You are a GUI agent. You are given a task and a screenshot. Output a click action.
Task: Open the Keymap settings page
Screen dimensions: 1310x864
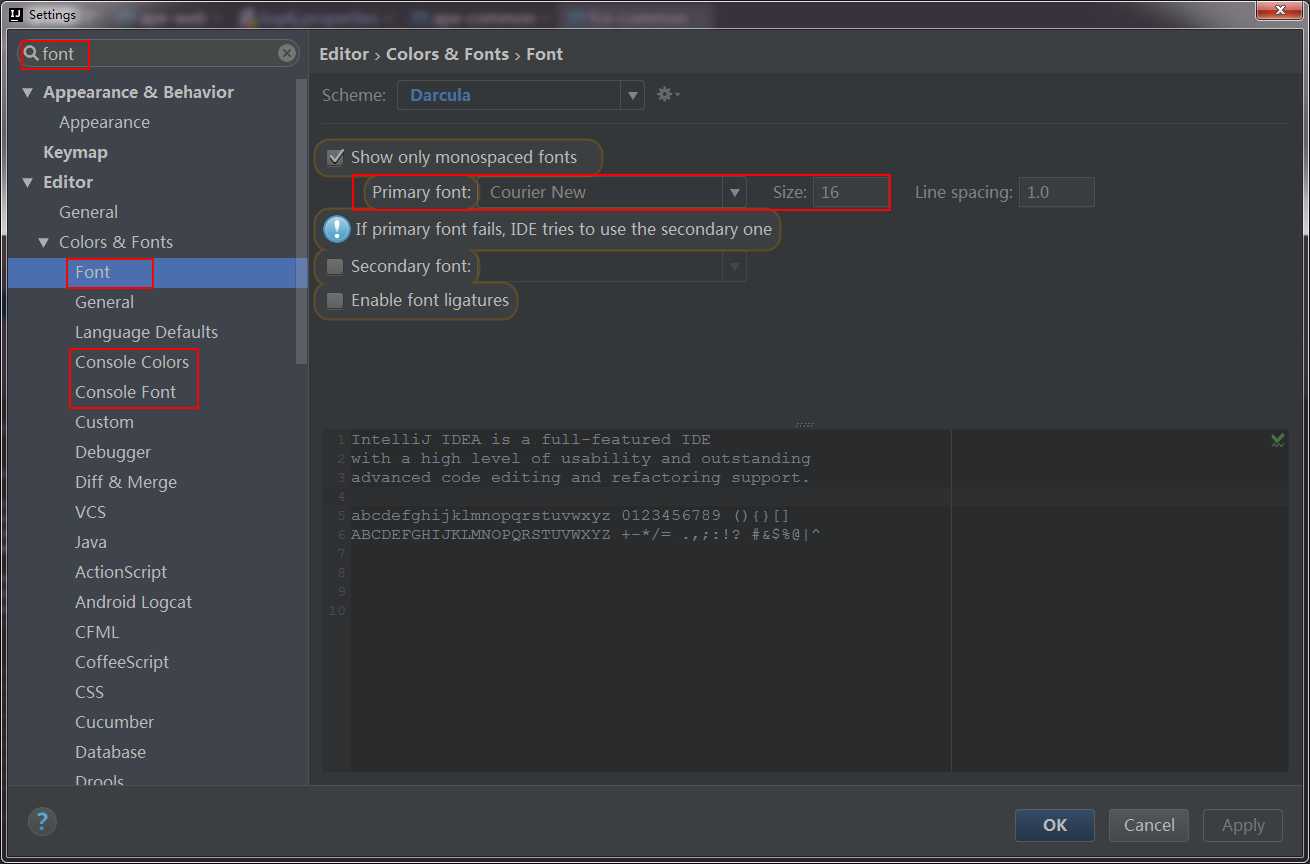pyautogui.click(x=75, y=152)
